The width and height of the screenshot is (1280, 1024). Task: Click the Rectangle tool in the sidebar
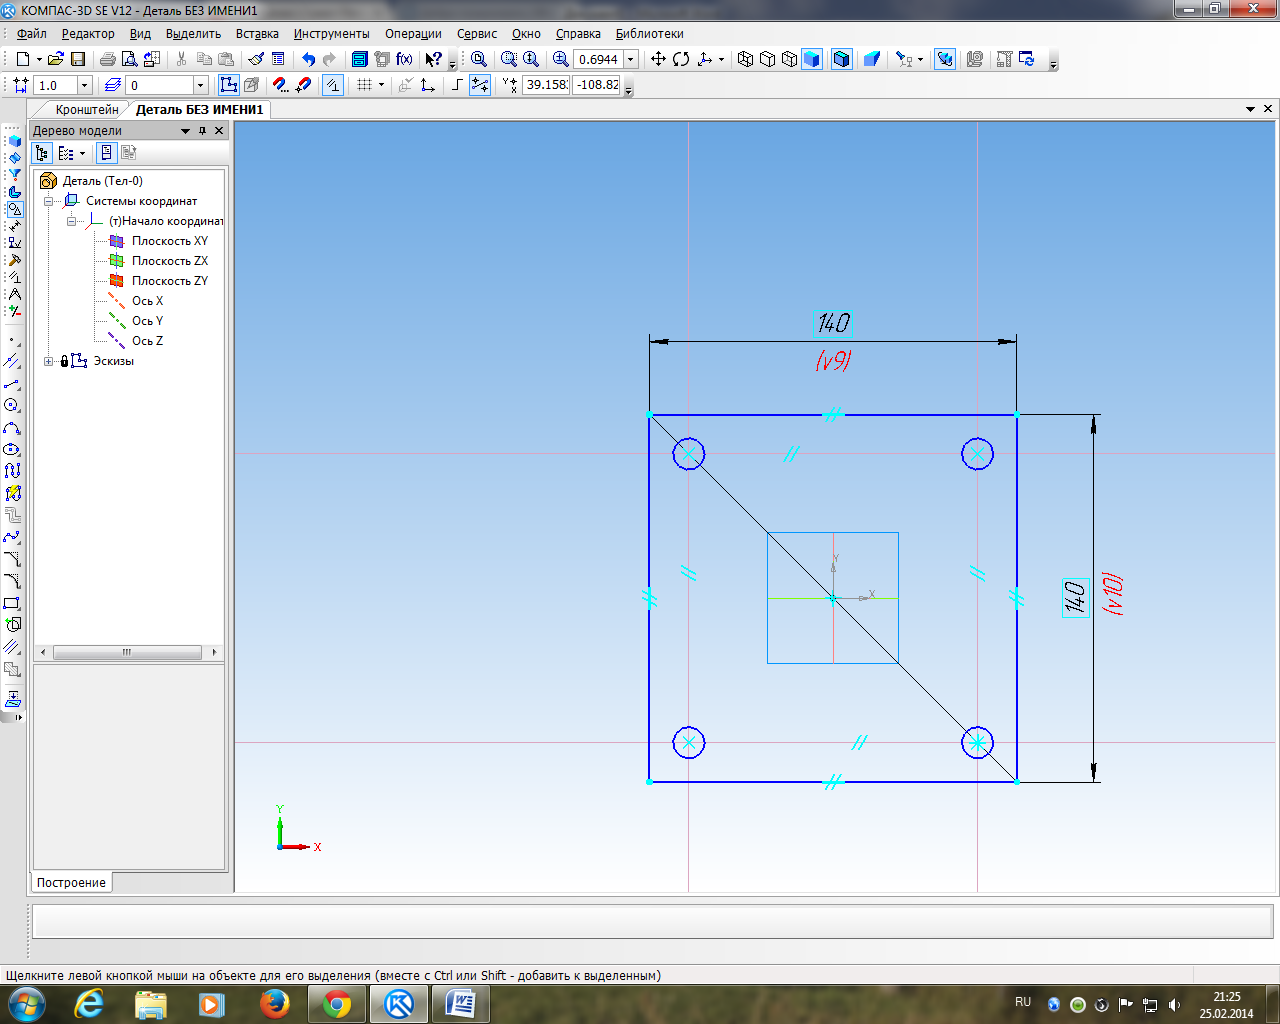click(12, 603)
